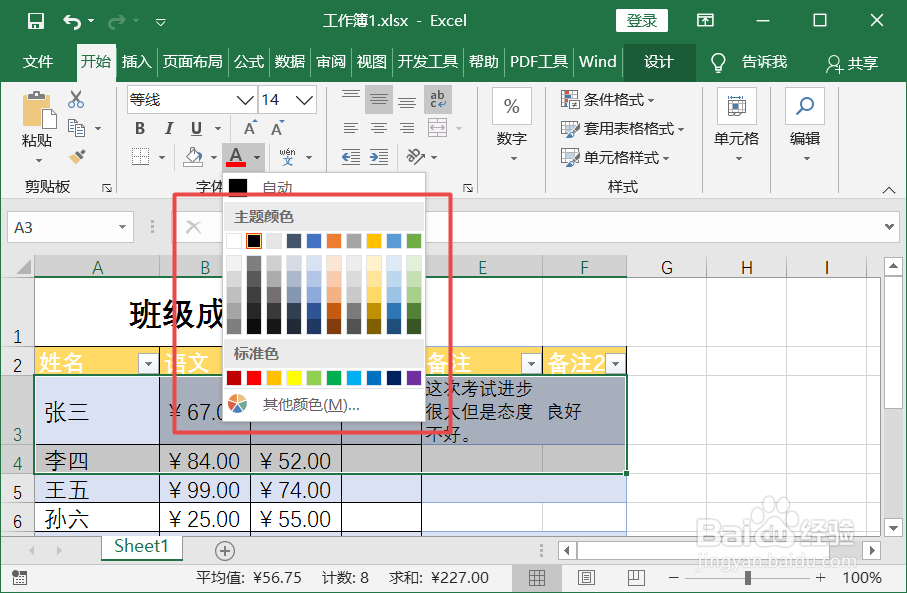The height and width of the screenshot is (593, 907).
Task: Open the font size dropdown showing 14
Action: [305, 100]
